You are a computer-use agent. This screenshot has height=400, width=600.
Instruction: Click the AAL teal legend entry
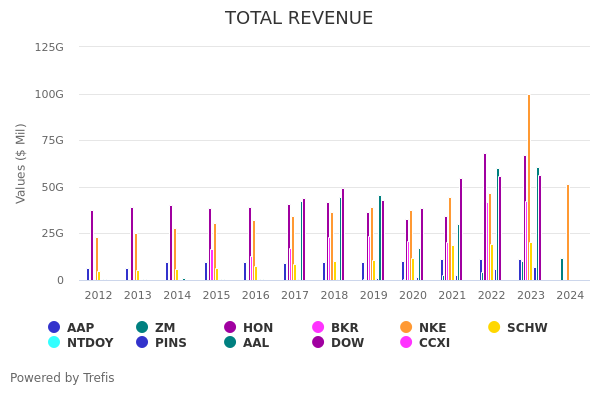pyautogui.click(x=230, y=343)
